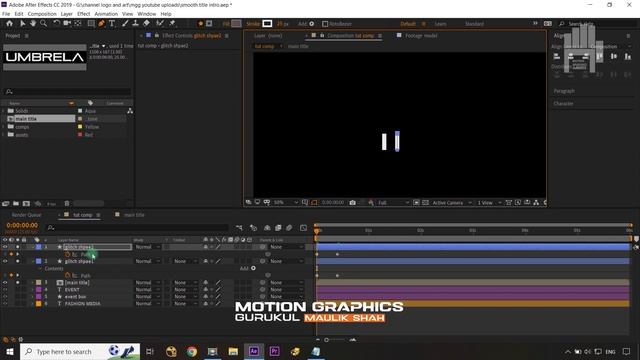The width and height of the screenshot is (640, 360).
Task: Select the Selection (arrow) tool
Action: (22, 24)
